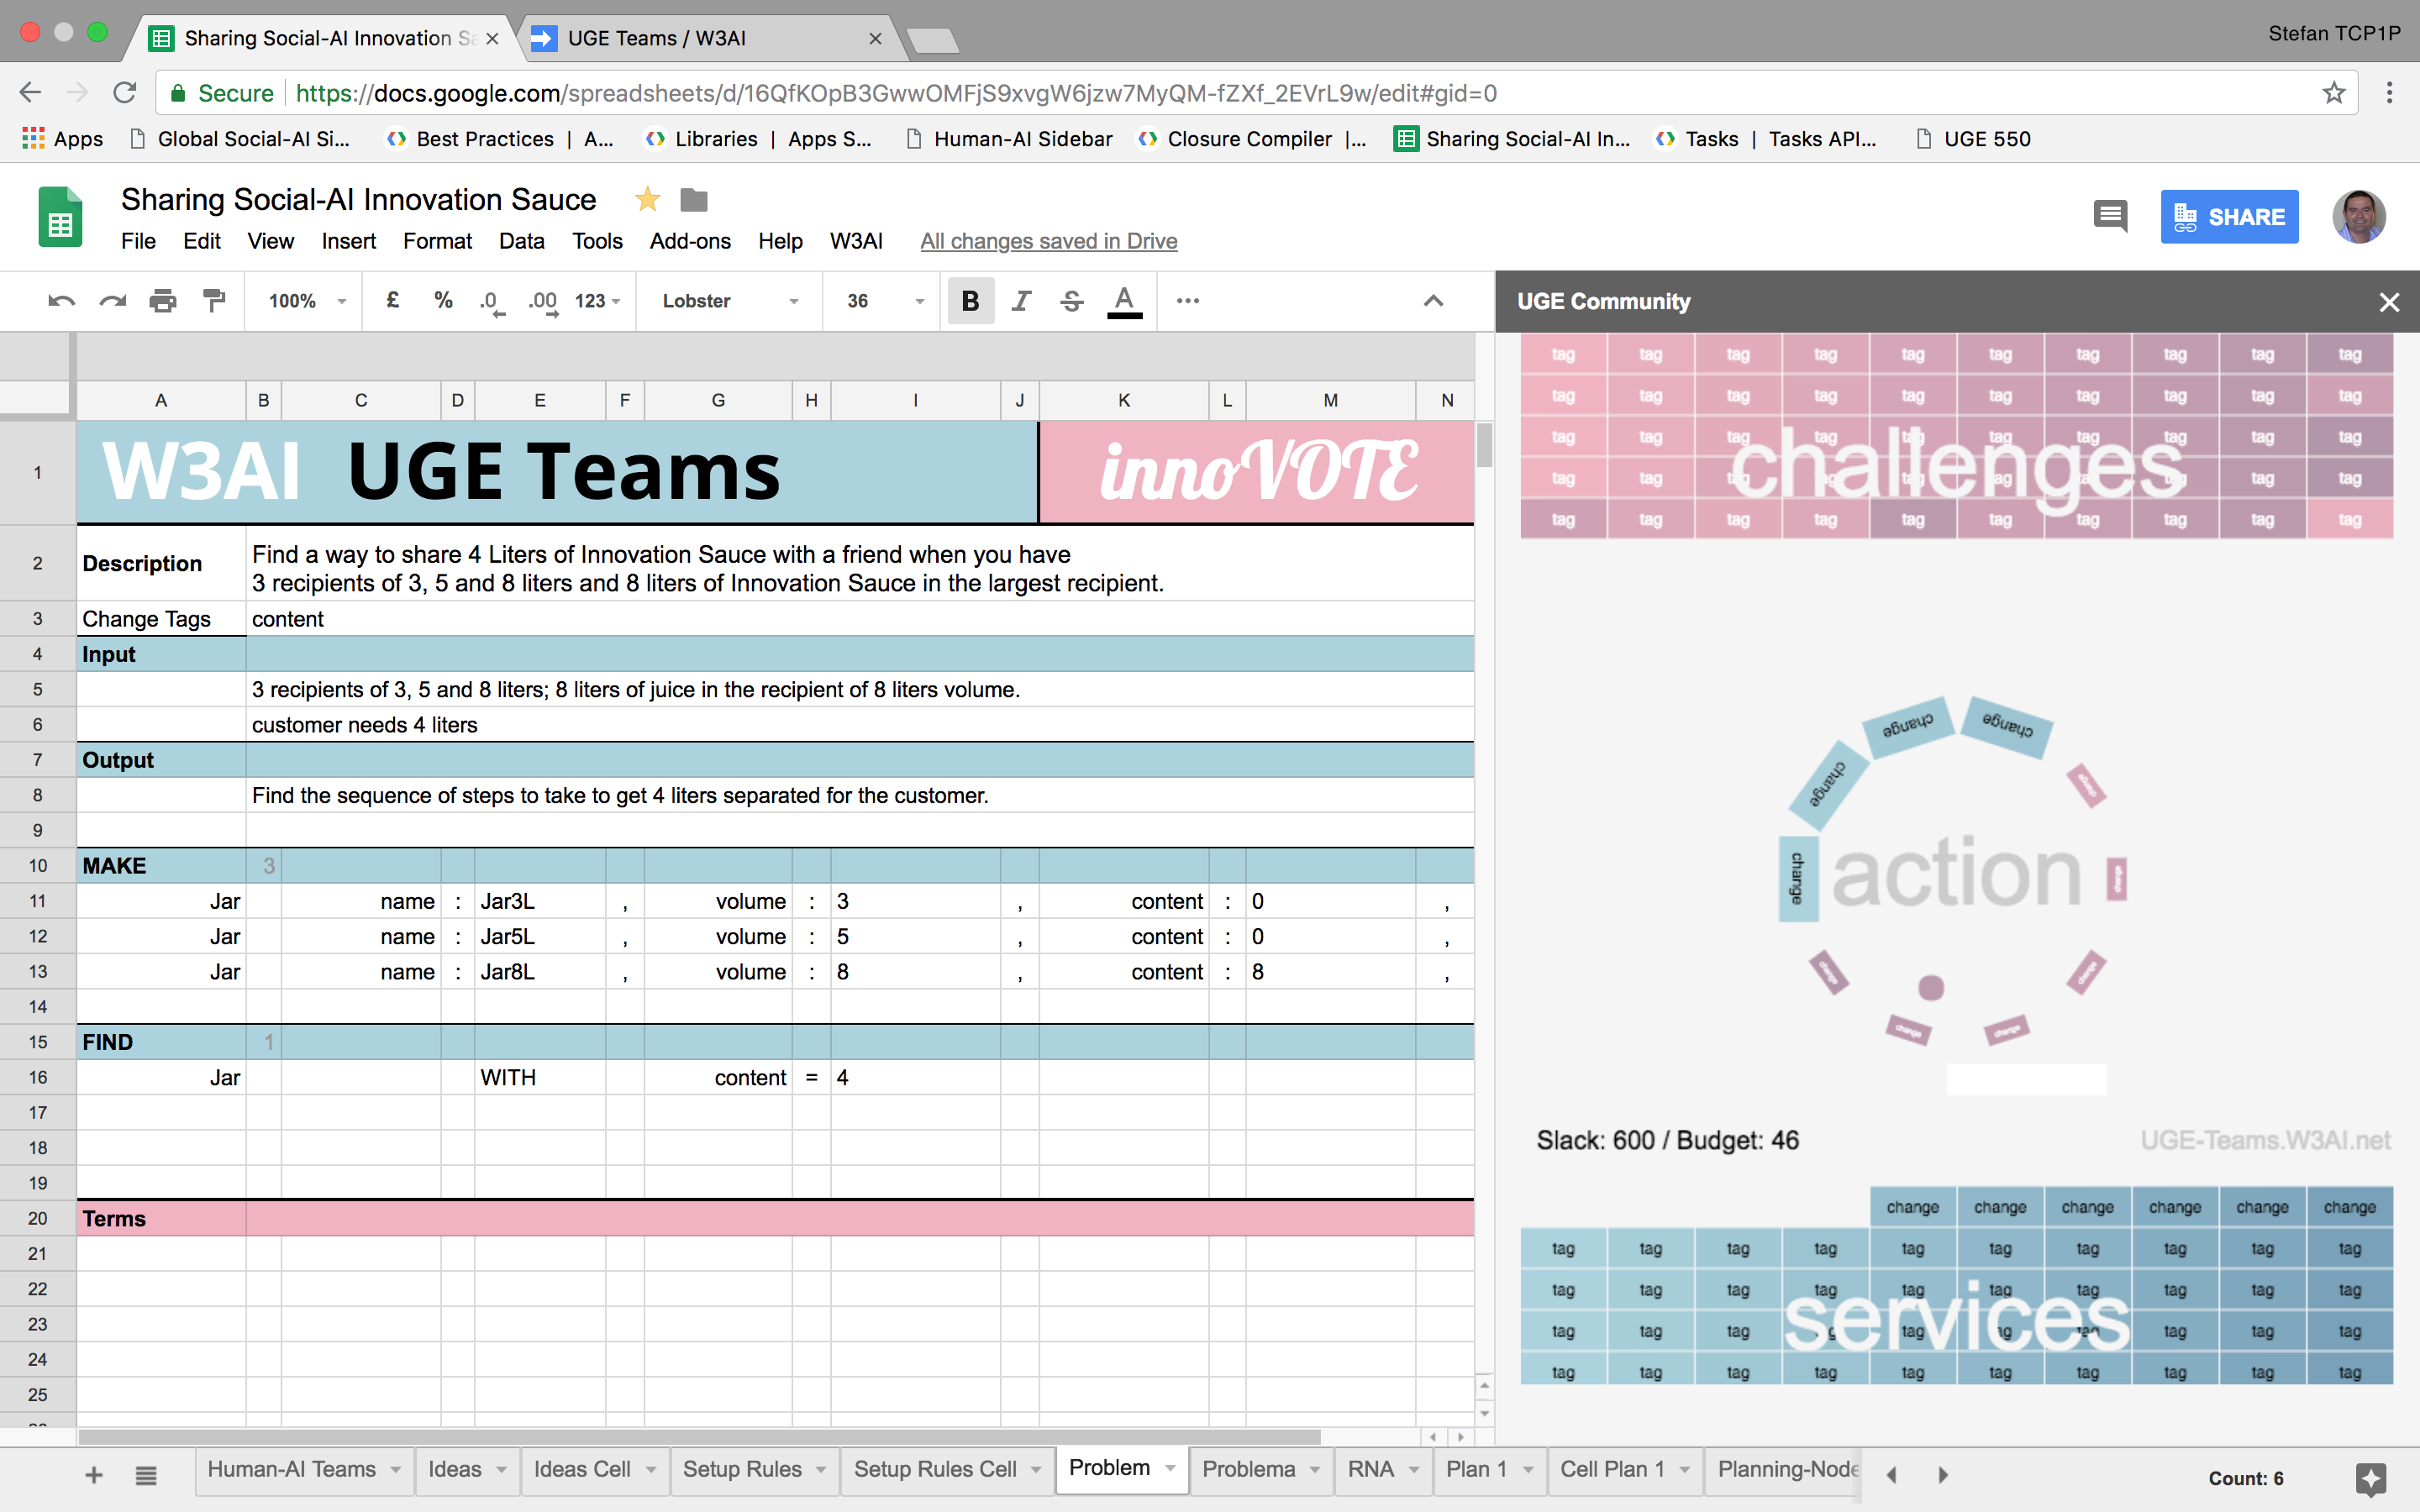Open the Add-ons menu
Image resolution: width=2420 pixels, height=1512 pixels.
(x=690, y=241)
